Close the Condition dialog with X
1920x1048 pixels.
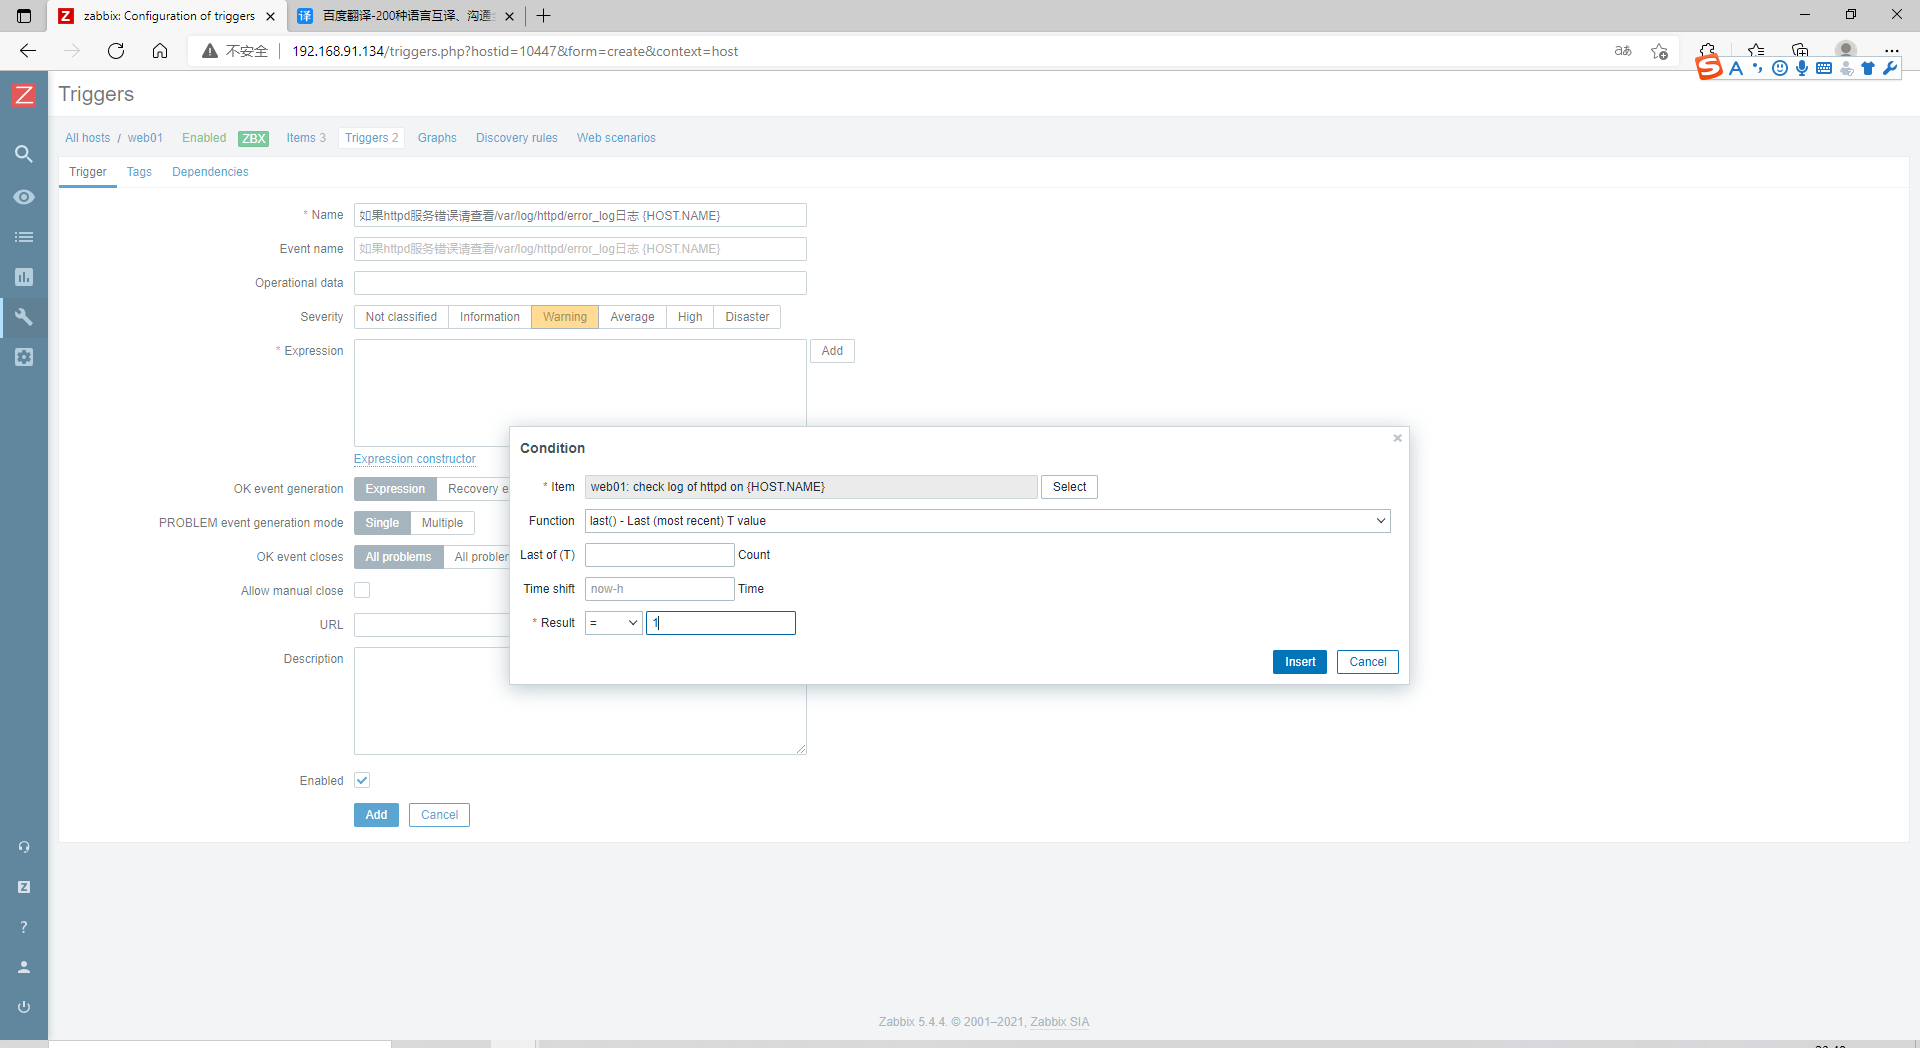pos(1398,438)
